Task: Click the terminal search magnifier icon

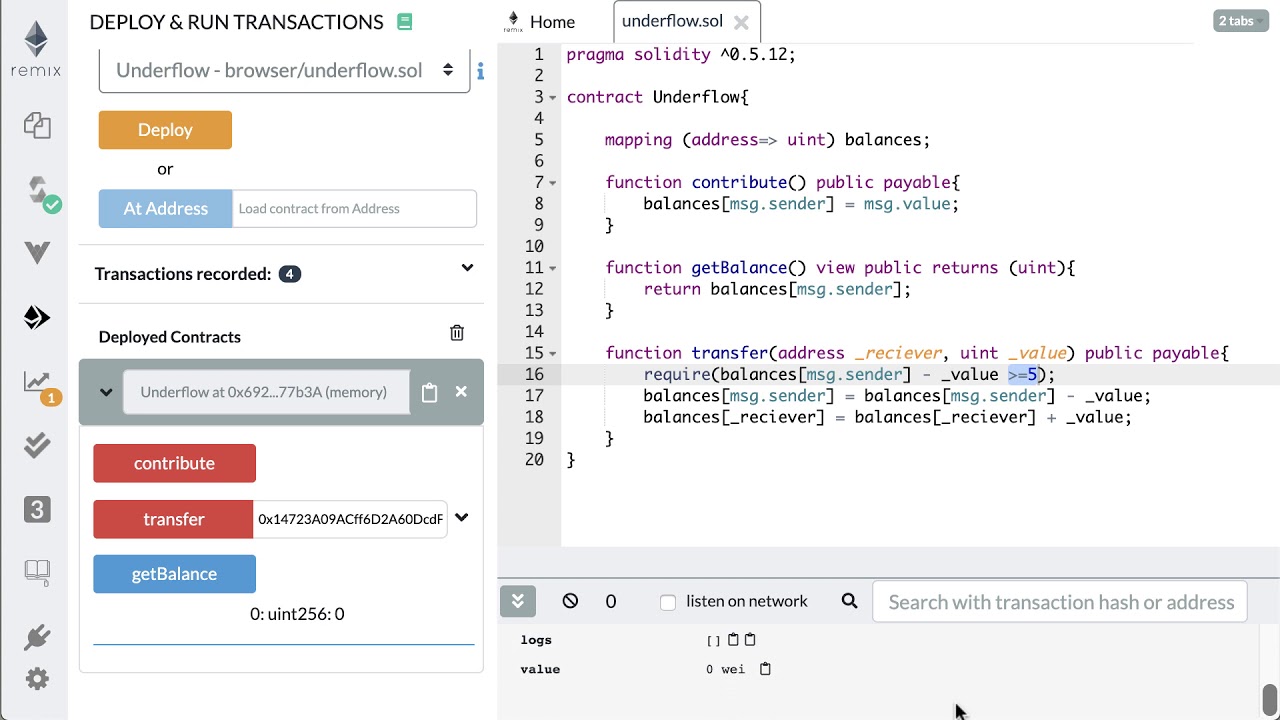Action: coord(849,601)
